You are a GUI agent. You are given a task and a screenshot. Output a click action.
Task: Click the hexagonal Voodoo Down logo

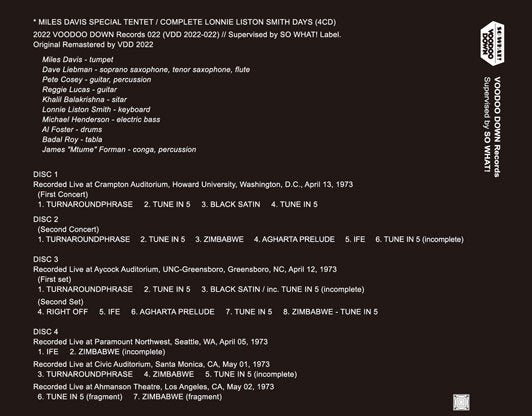pyautogui.click(x=492, y=43)
